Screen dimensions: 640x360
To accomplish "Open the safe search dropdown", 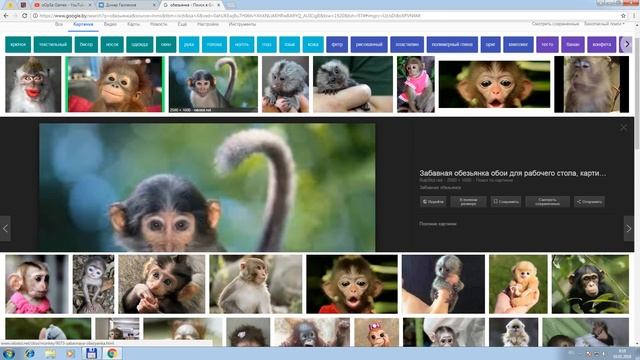I will click(604, 24).
